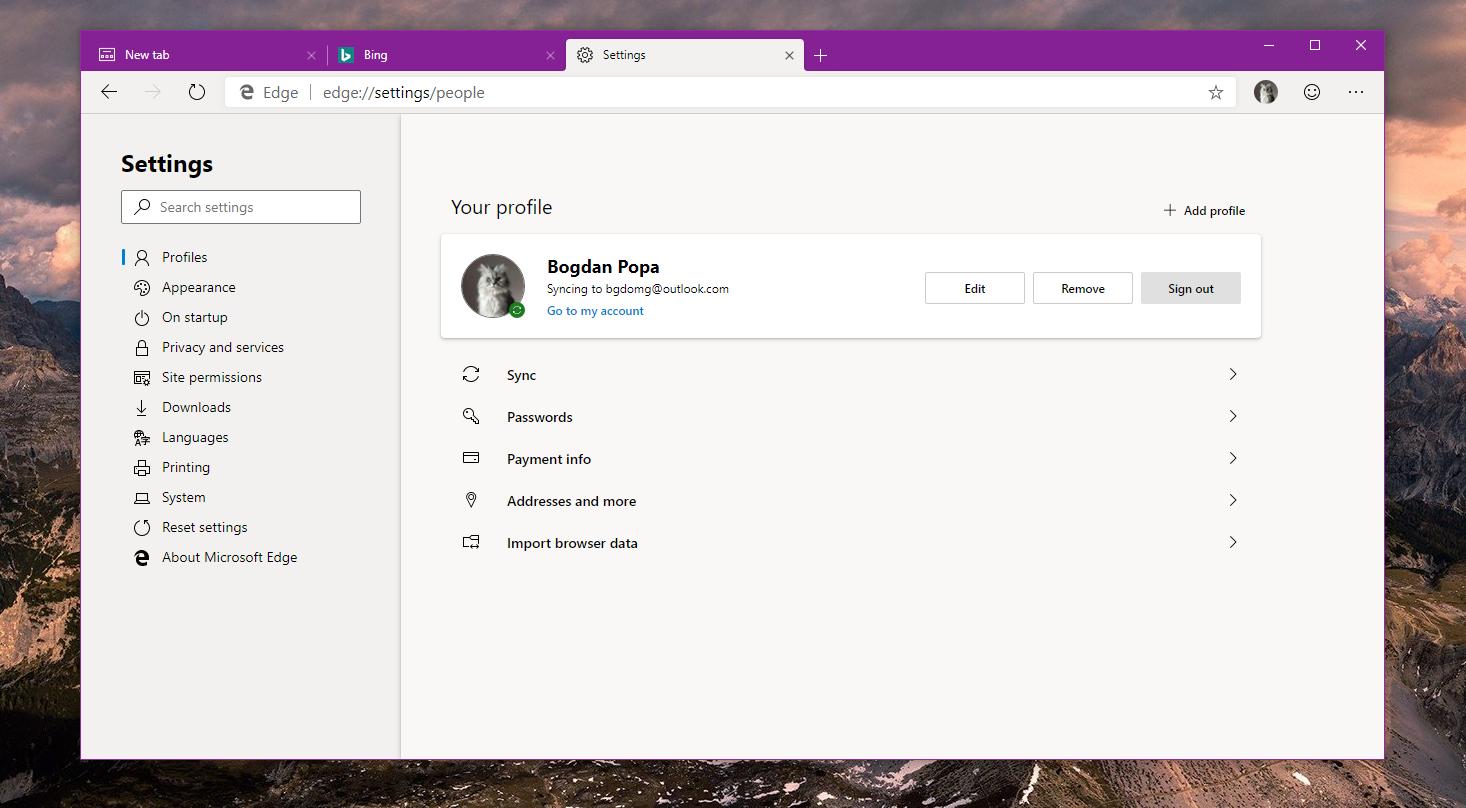
Task: Close the Settings tab
Action: point(789,55)
